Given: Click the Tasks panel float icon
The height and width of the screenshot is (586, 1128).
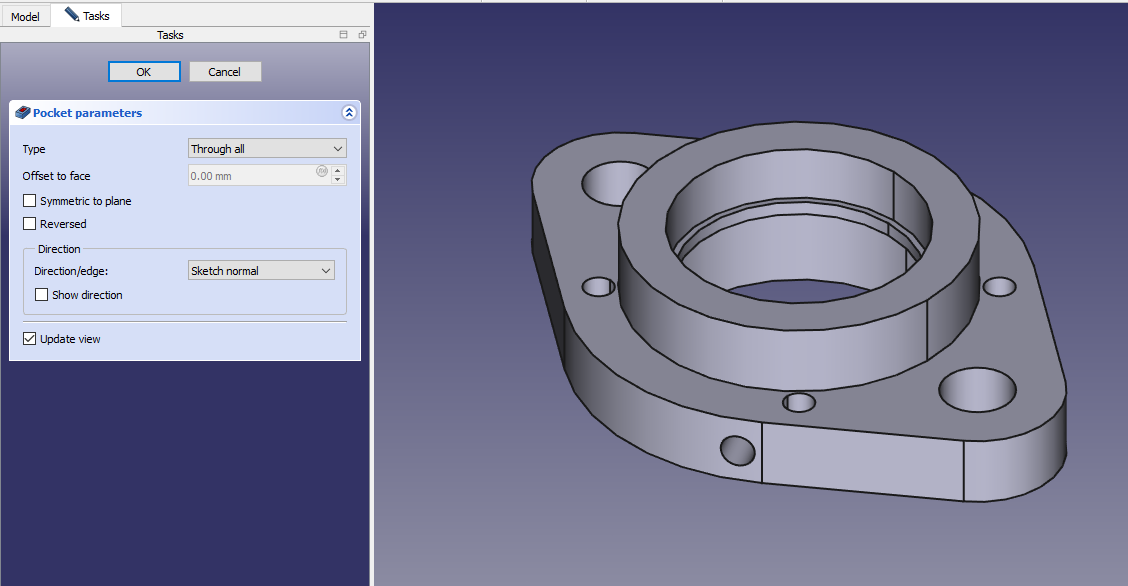Looking at the screenshot, I should pos(362,35).
